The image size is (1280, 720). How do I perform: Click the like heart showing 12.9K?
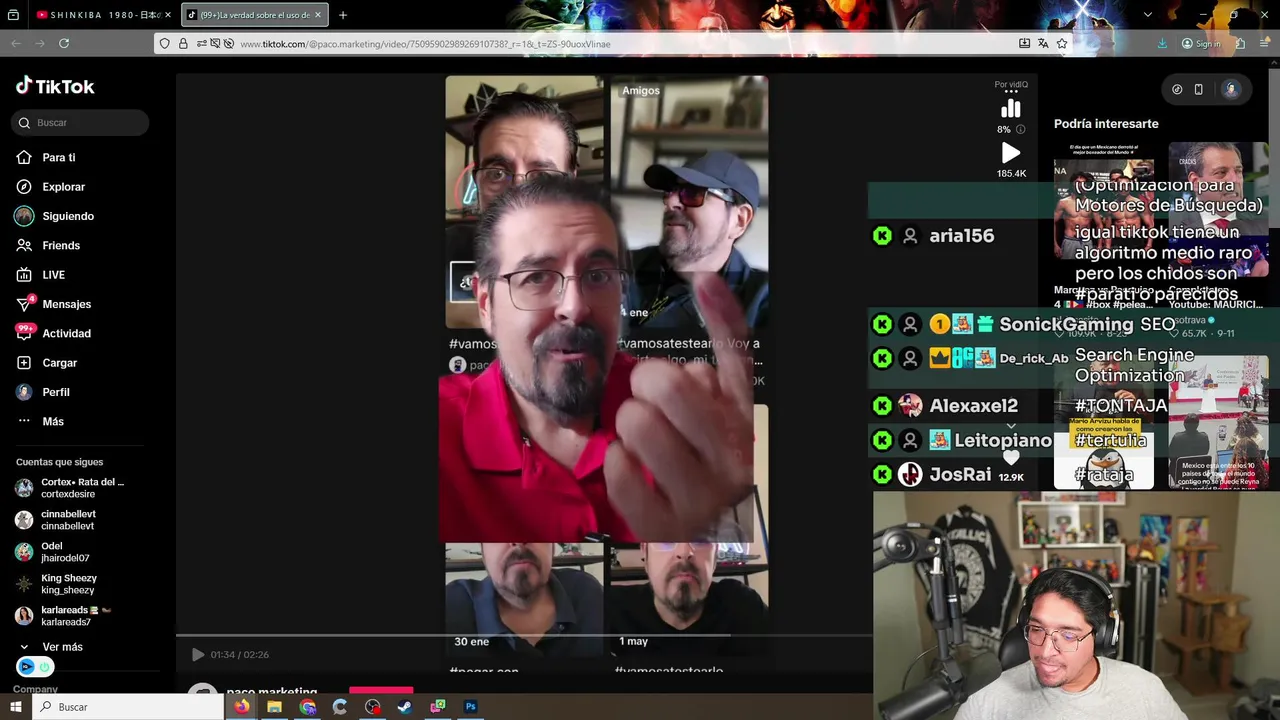pos(1011,458)
